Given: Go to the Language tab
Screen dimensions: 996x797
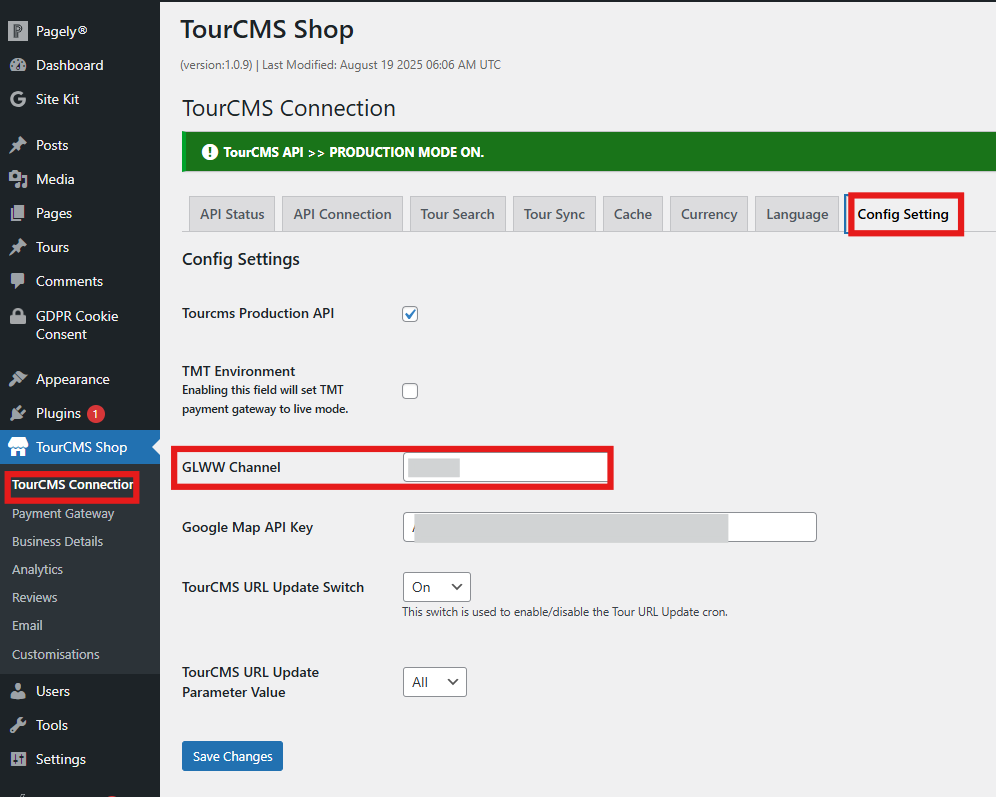Looking at the screenshot, I should click(797, 214).
